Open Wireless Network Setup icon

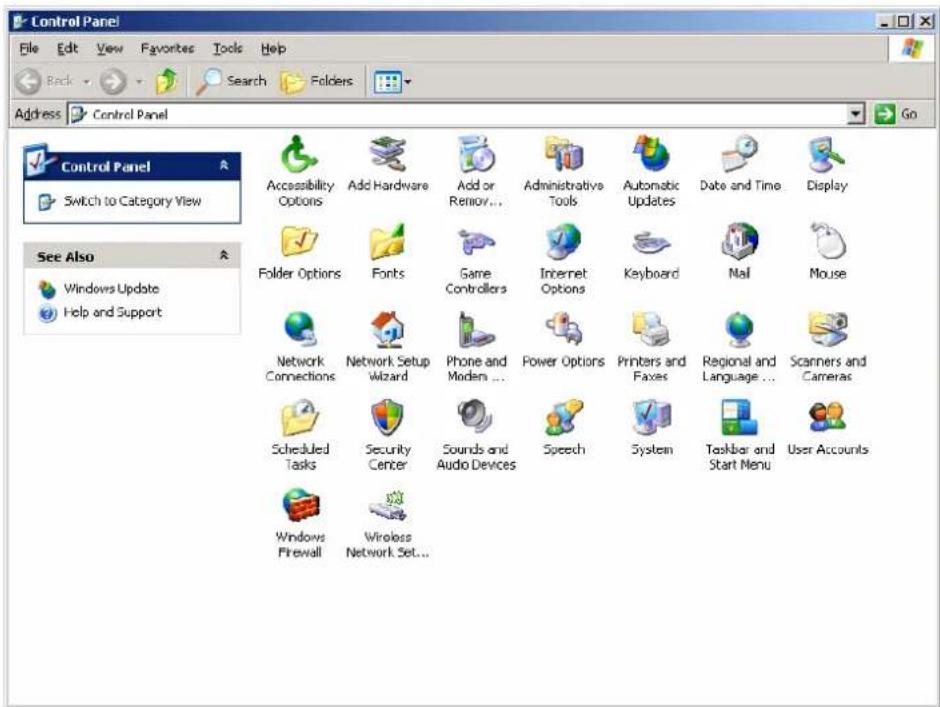tap(388, 506)
